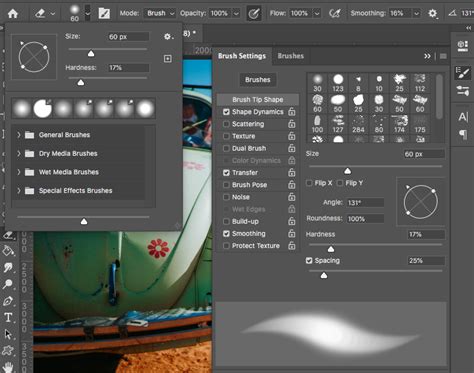Open the tool preset picker arrow
This screenshot has width=474, height=373.
53,14
